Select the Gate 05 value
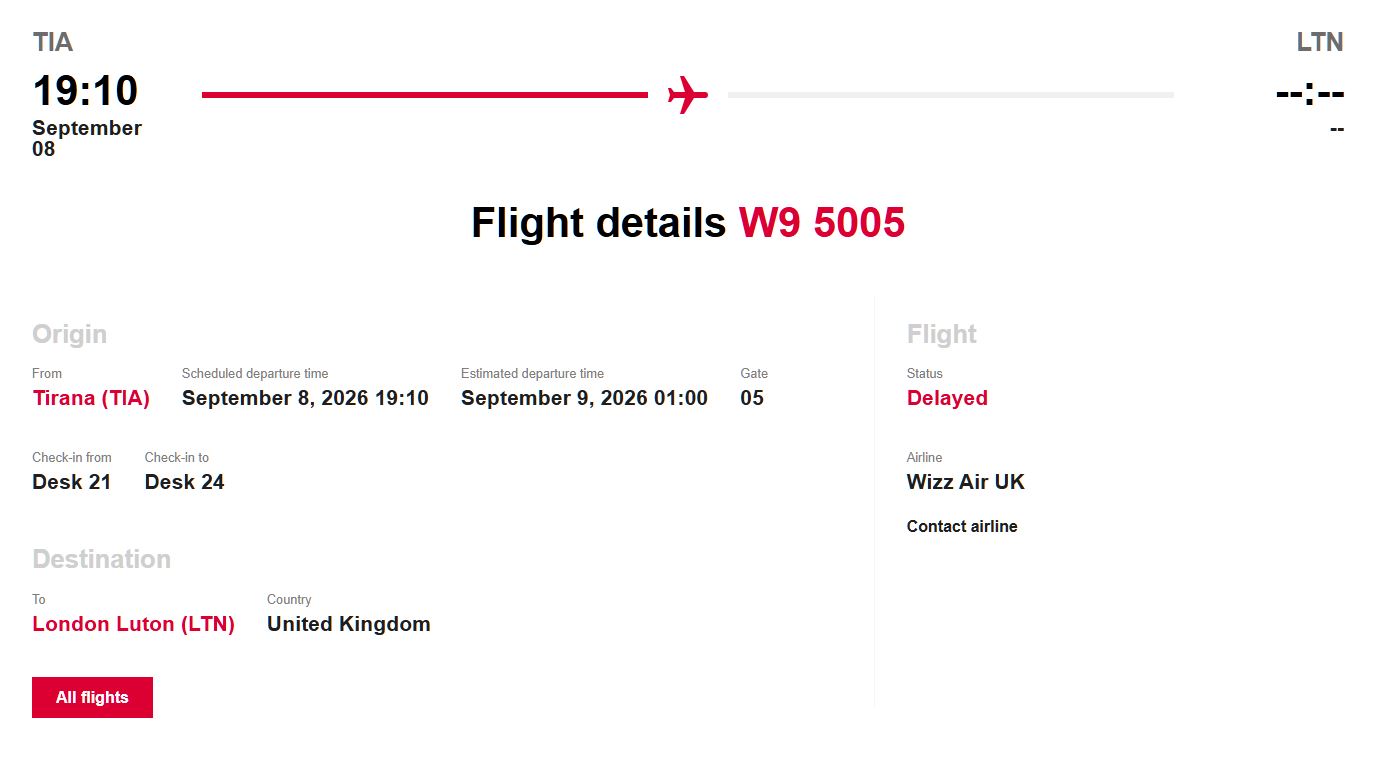 pos(752,398)
